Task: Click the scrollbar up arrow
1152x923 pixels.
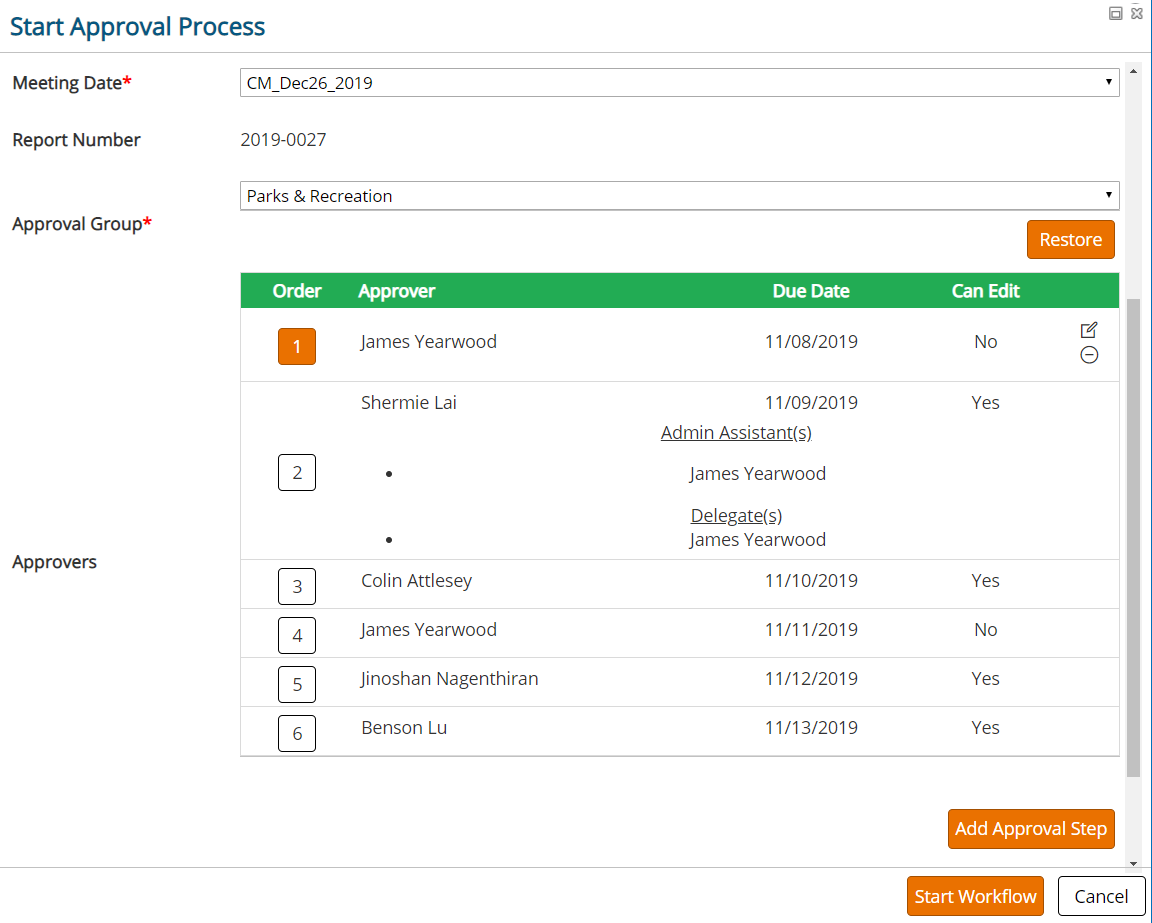Action: (1134, 71)
